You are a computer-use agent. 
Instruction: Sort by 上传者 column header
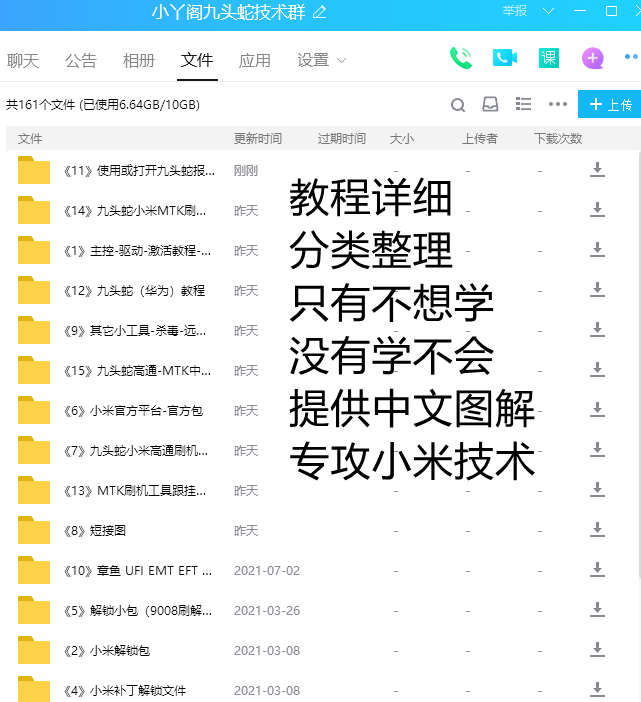[x=479, y=139]
